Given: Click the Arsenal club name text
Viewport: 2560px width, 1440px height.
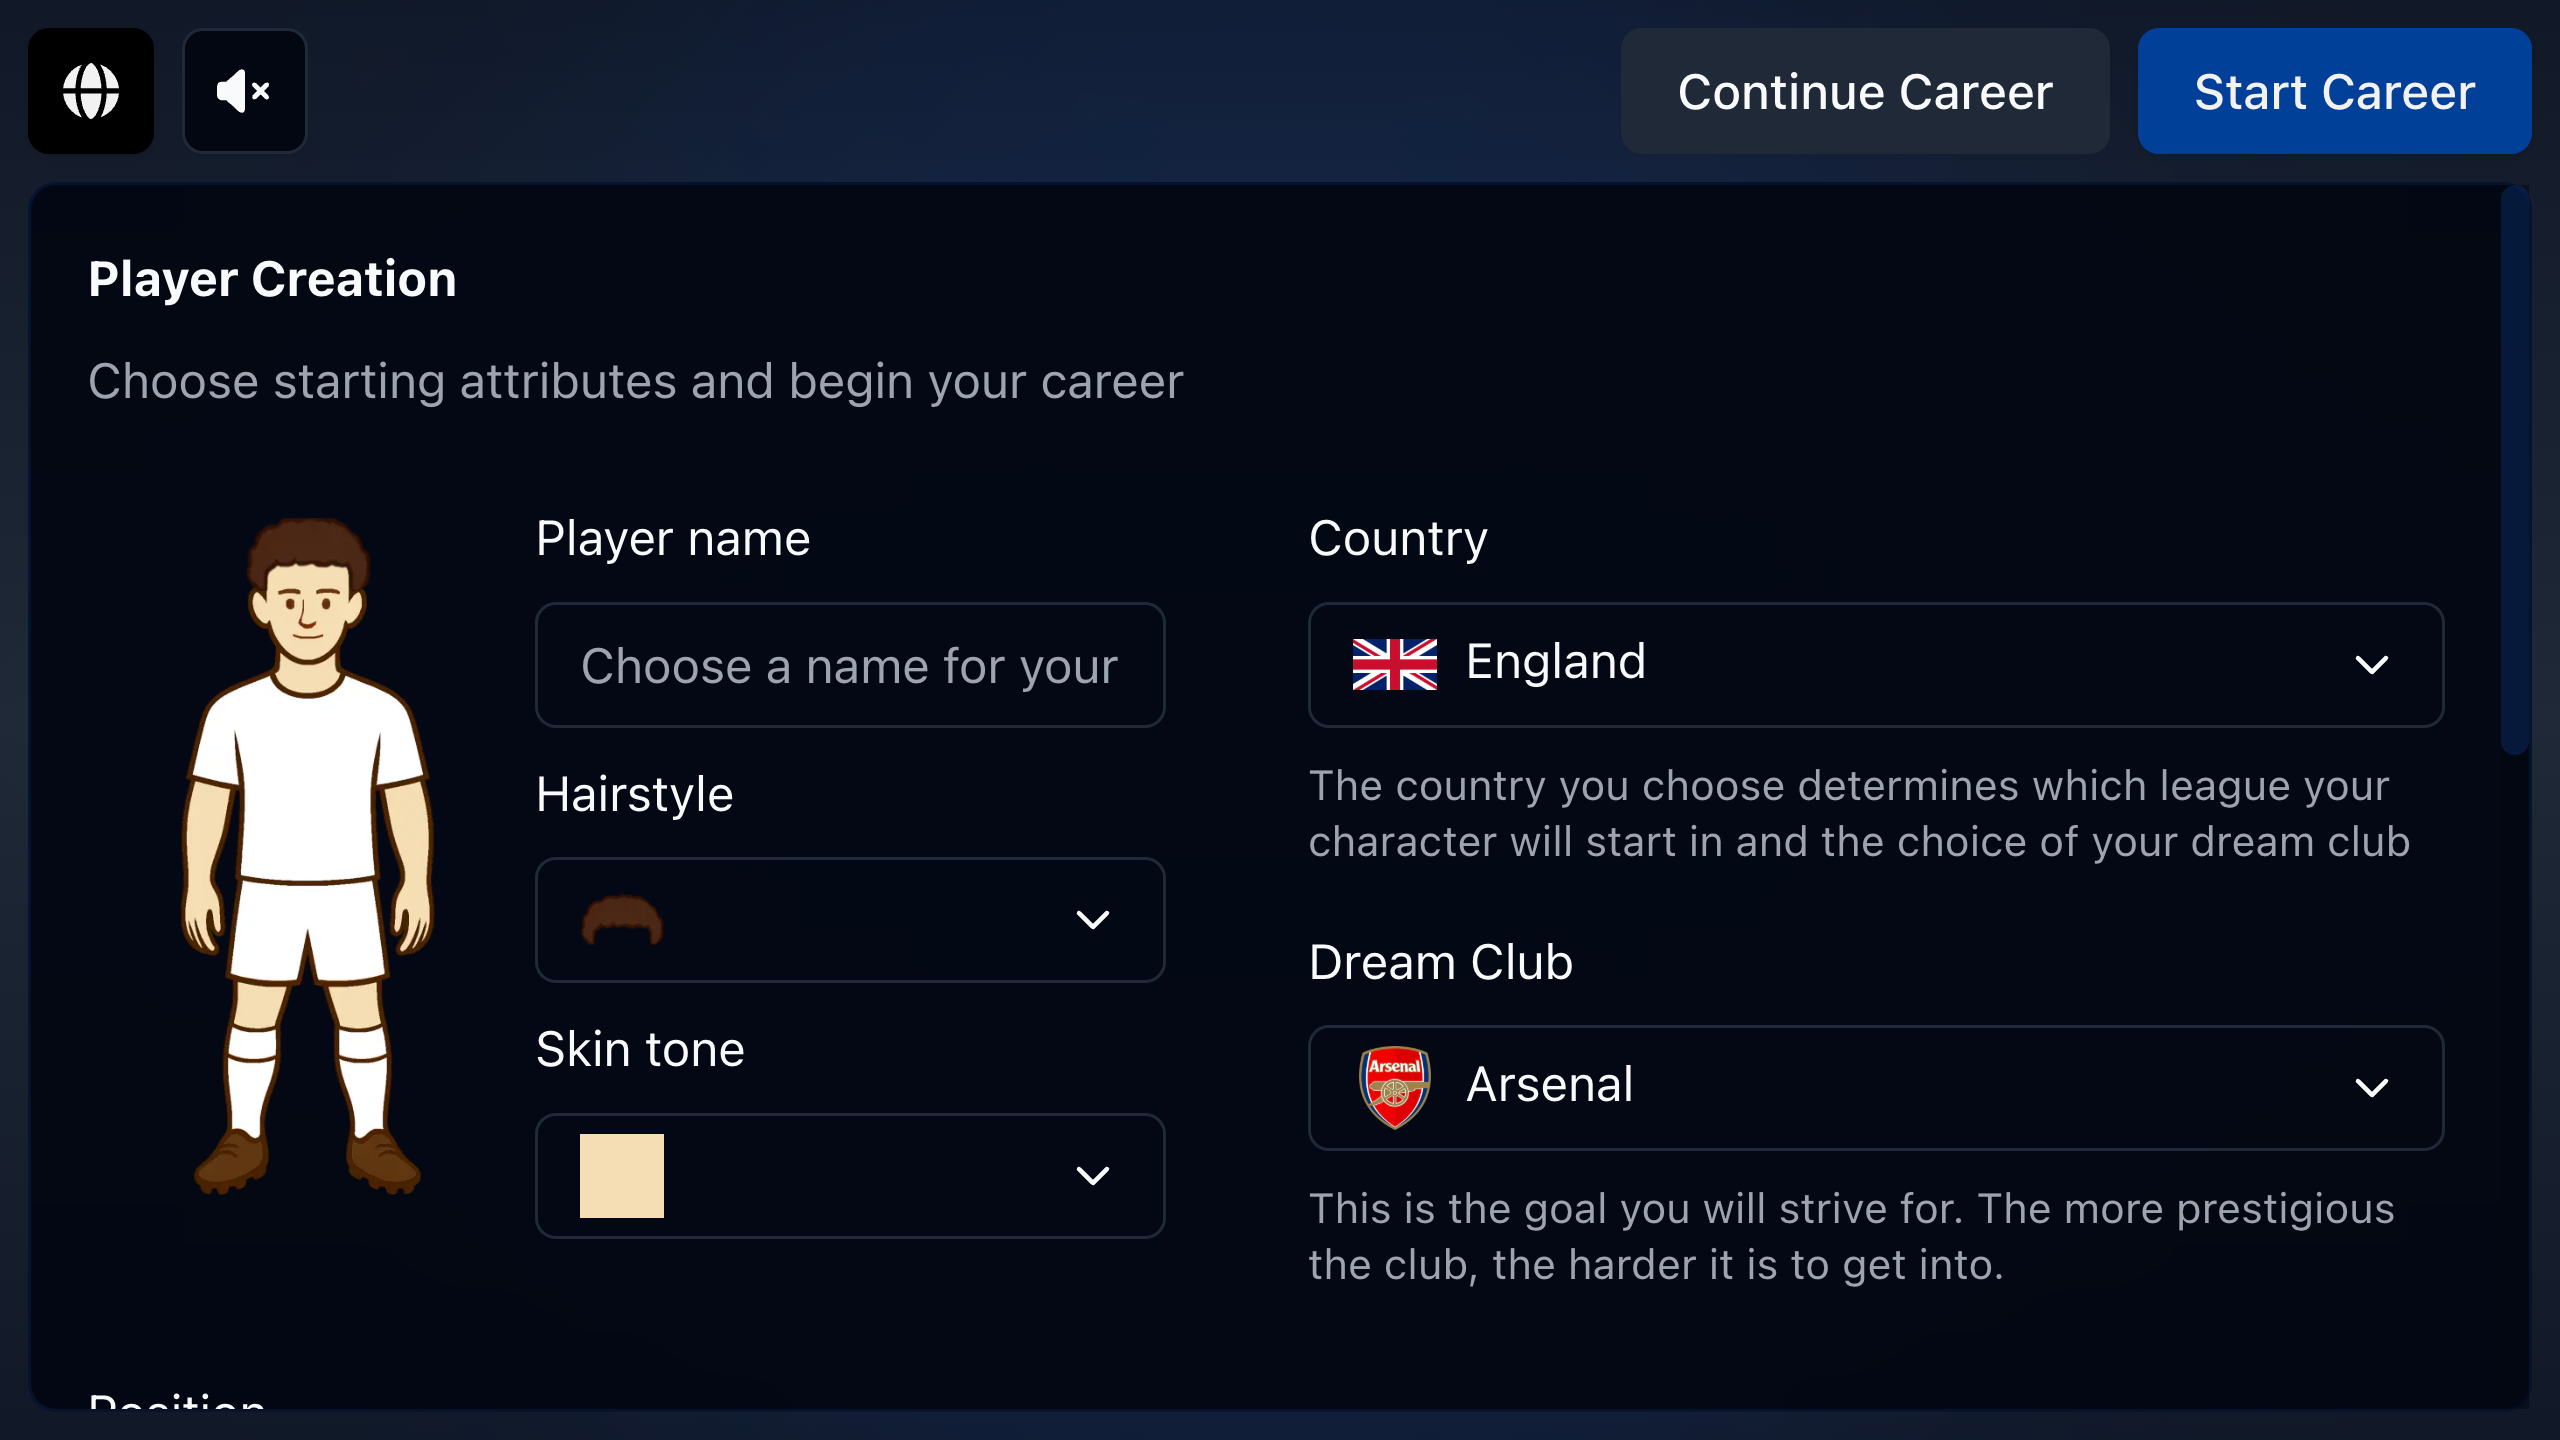Looking at the screenshot, I should point(1549,1085).
